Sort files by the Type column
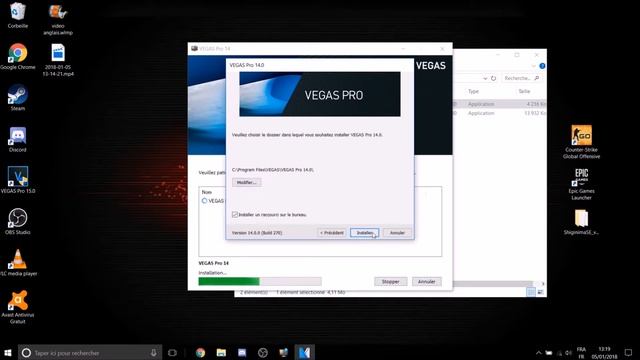 473,91
